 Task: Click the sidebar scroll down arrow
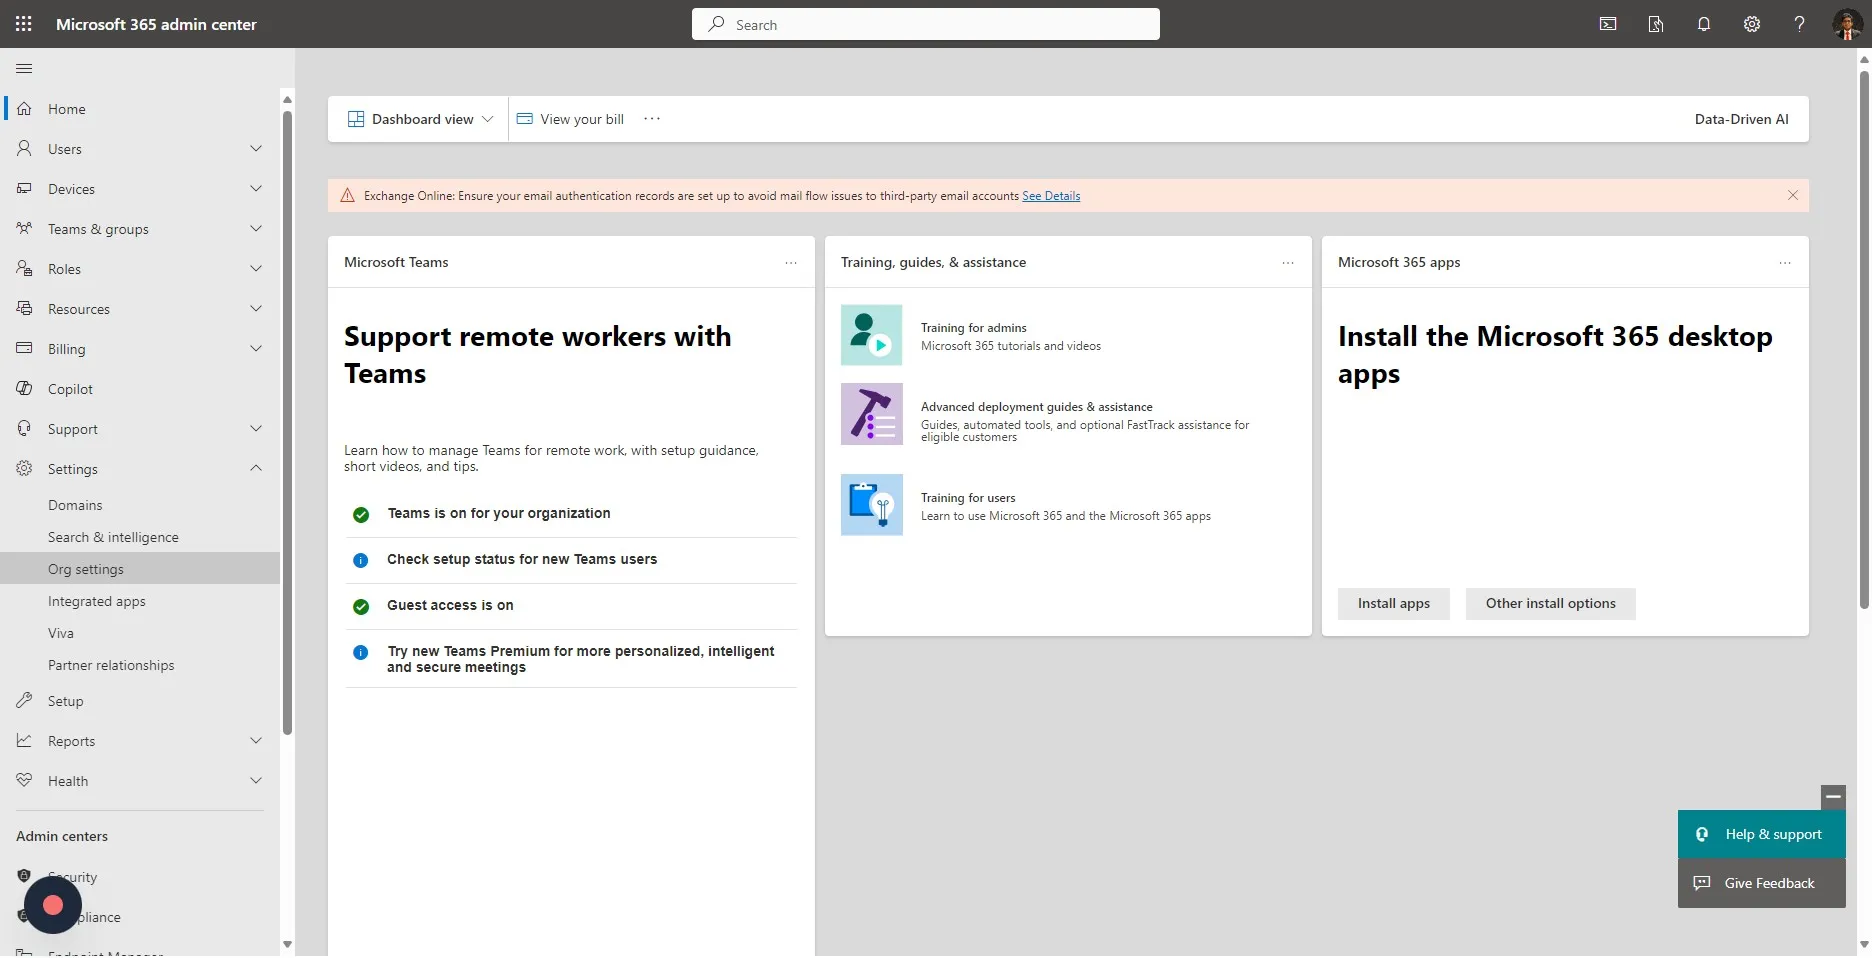tap(287, 943)
